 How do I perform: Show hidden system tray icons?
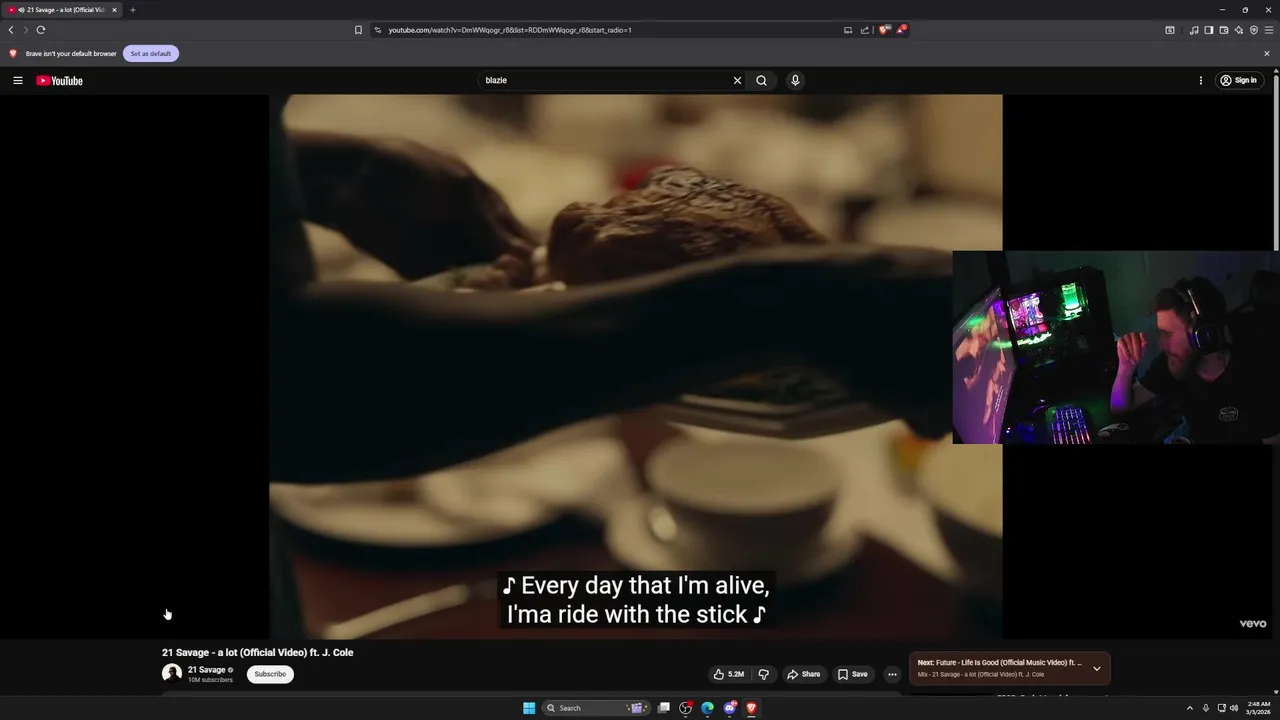tap(1190, 708)
